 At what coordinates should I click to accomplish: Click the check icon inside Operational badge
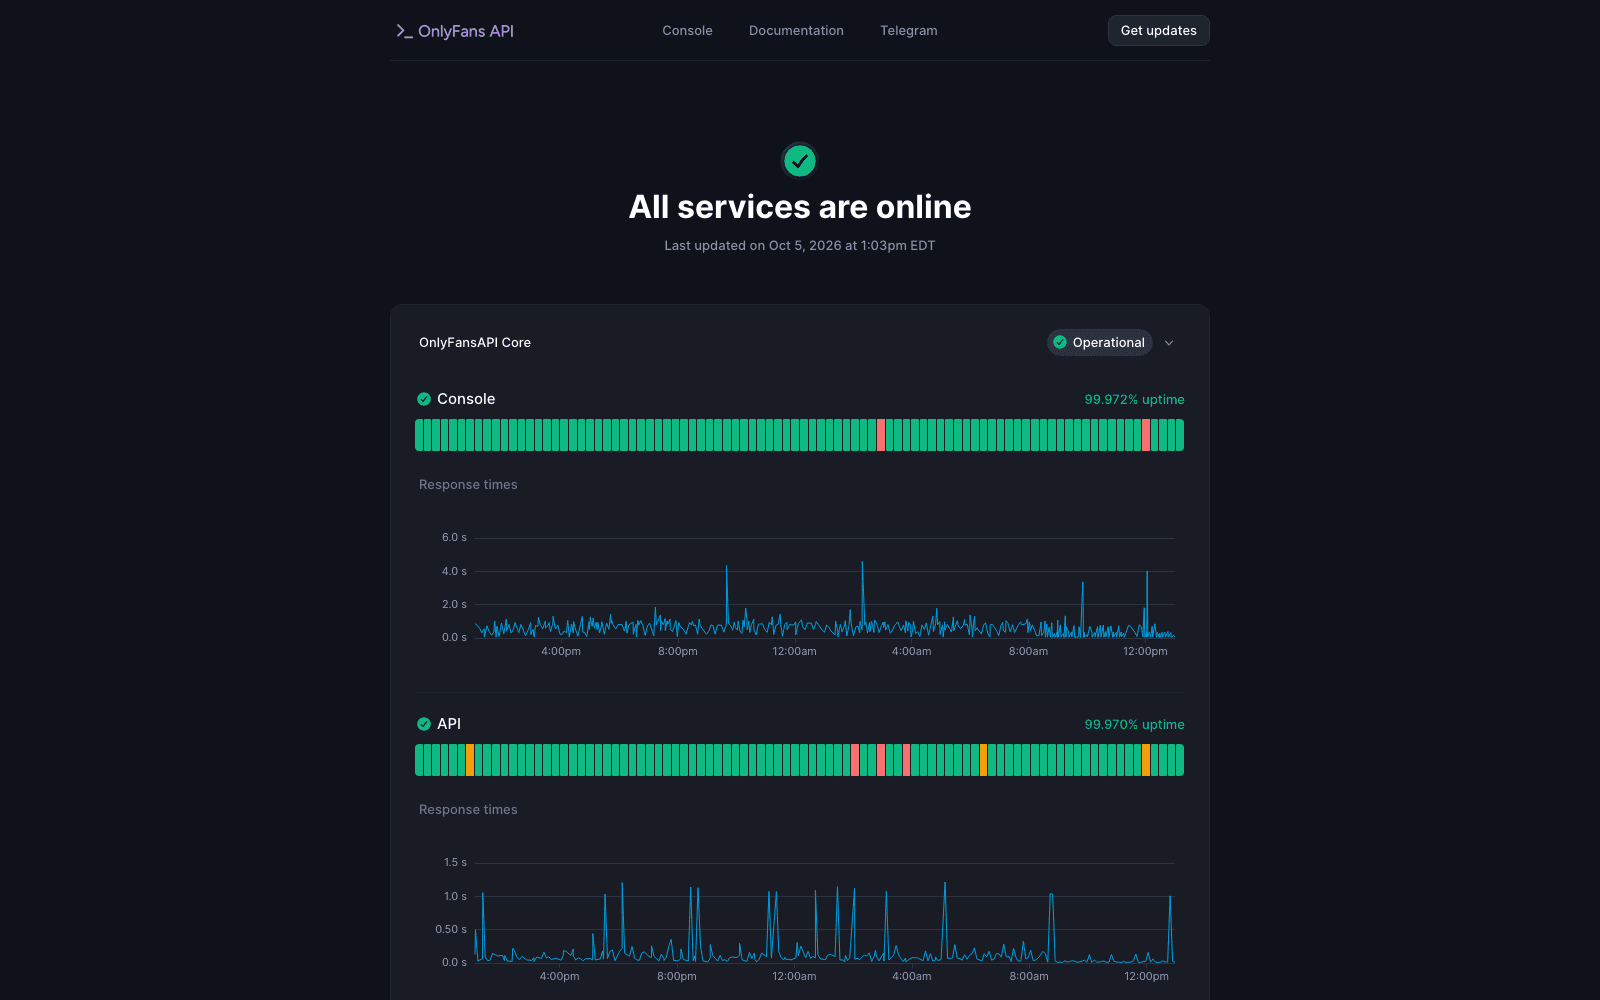click(x=1060, y=342)
